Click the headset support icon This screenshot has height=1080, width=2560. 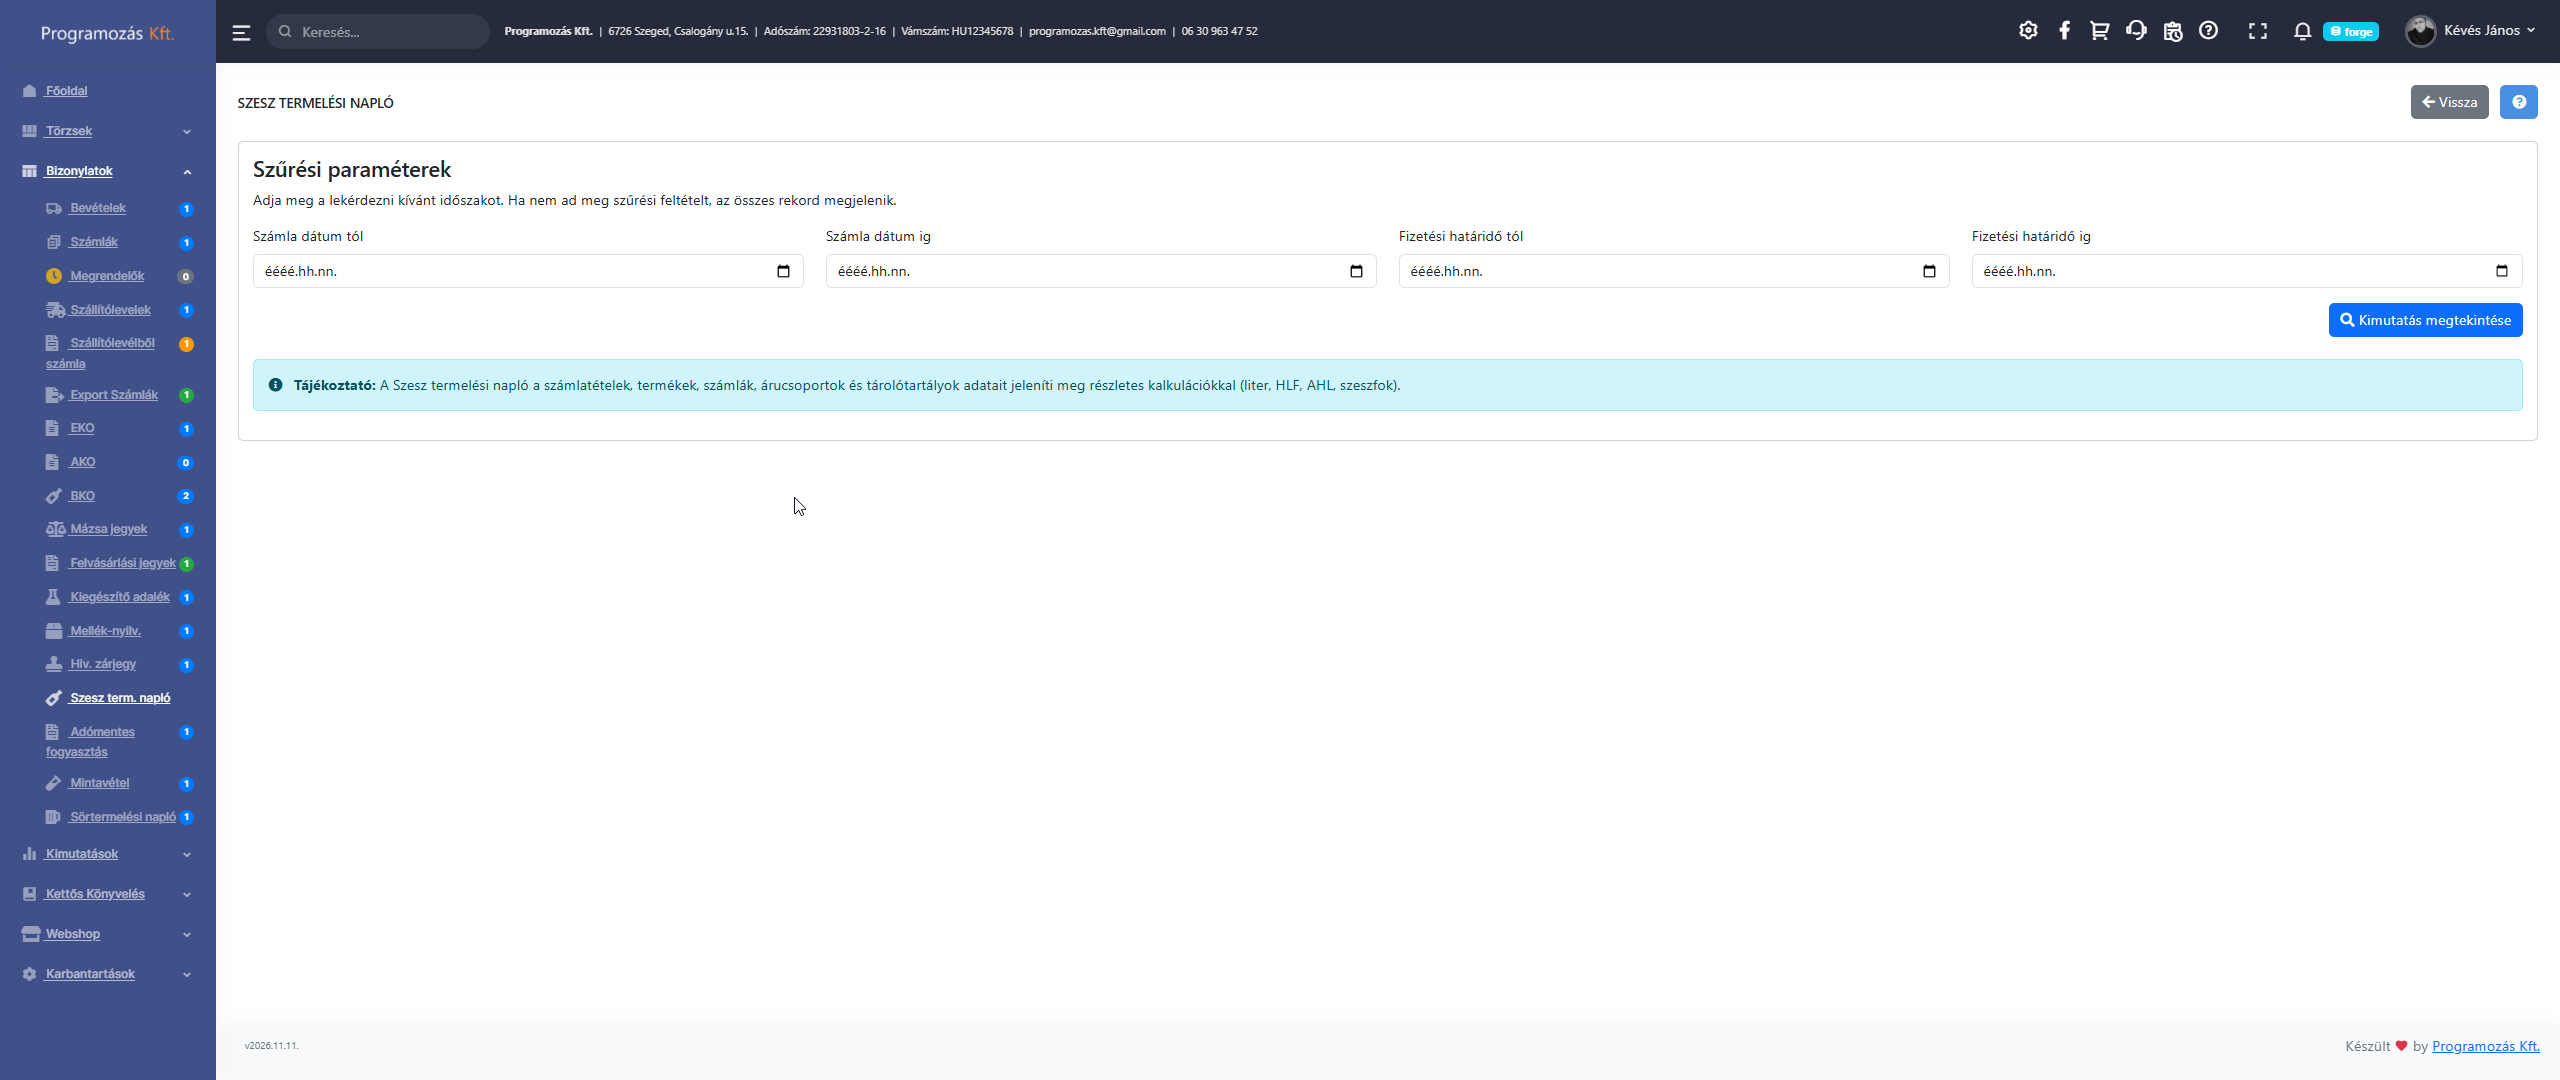2136,31
